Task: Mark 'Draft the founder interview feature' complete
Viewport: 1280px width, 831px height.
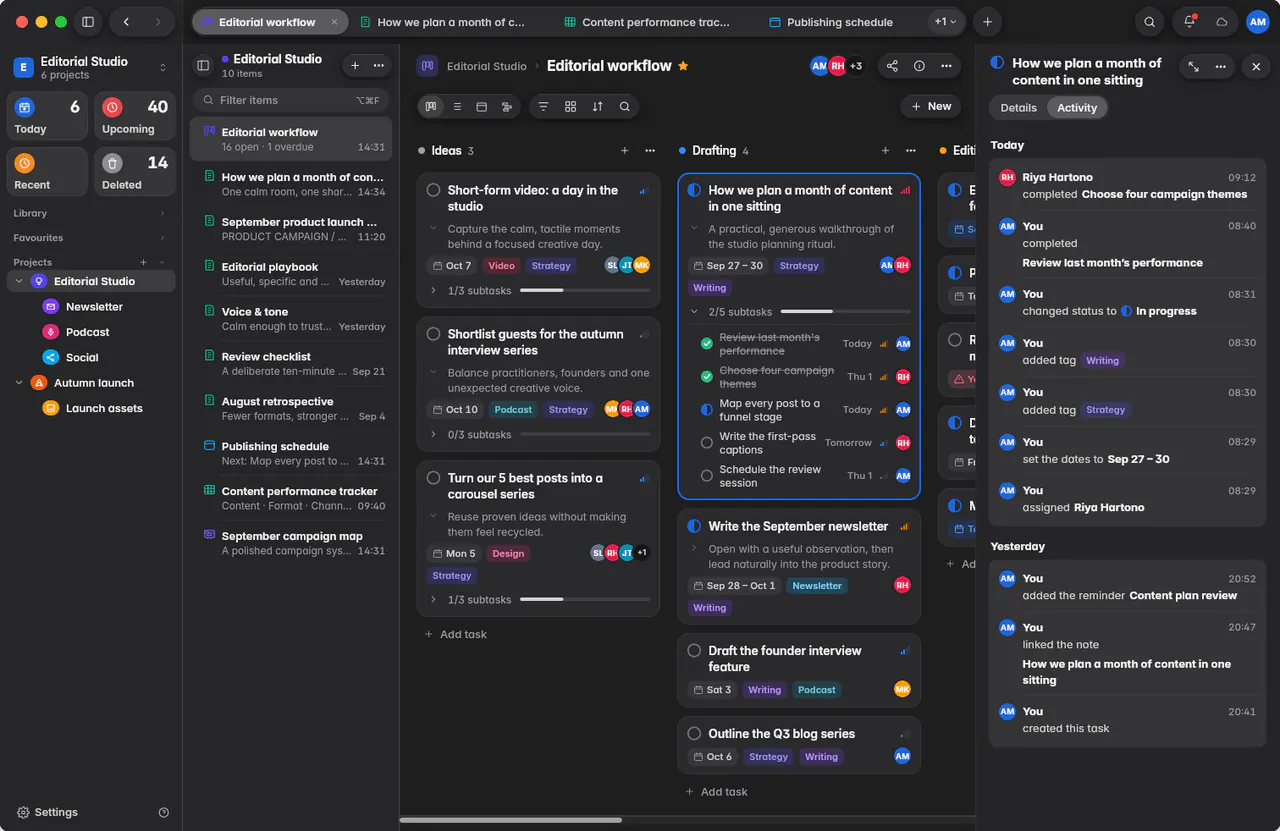Action: click(694, 650)
